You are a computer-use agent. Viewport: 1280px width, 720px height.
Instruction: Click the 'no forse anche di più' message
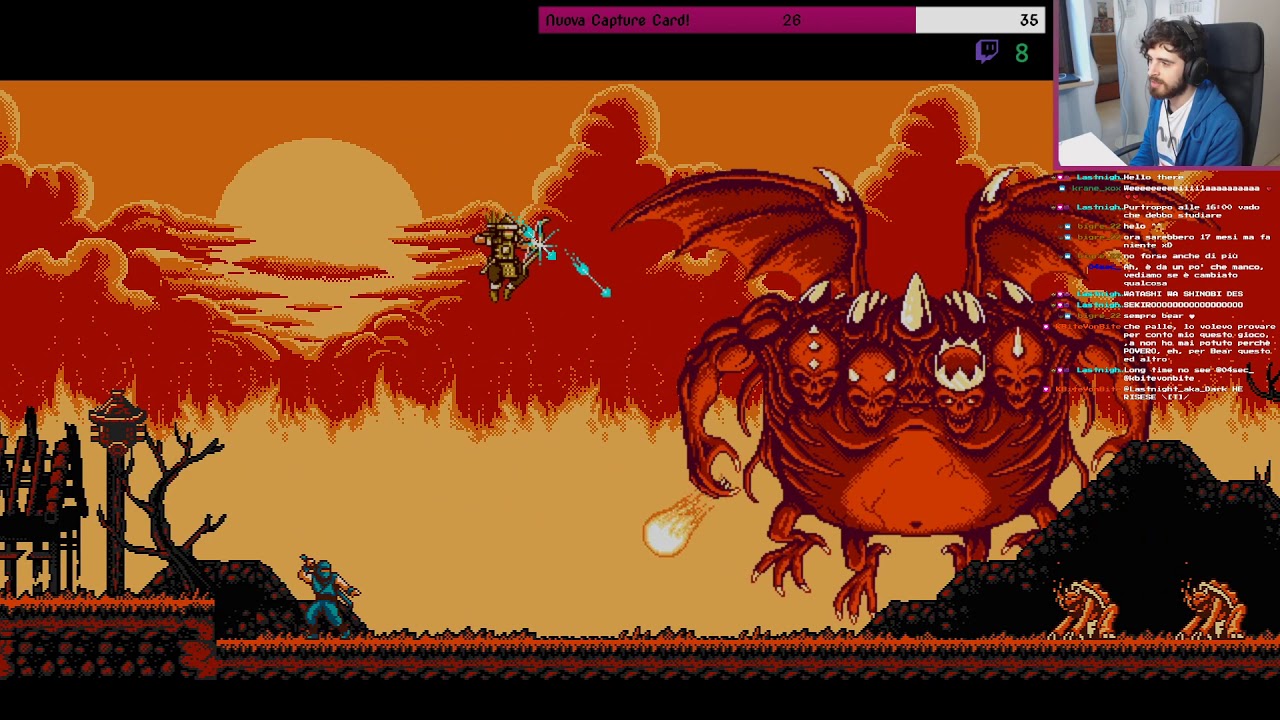tap(1180, 256)
